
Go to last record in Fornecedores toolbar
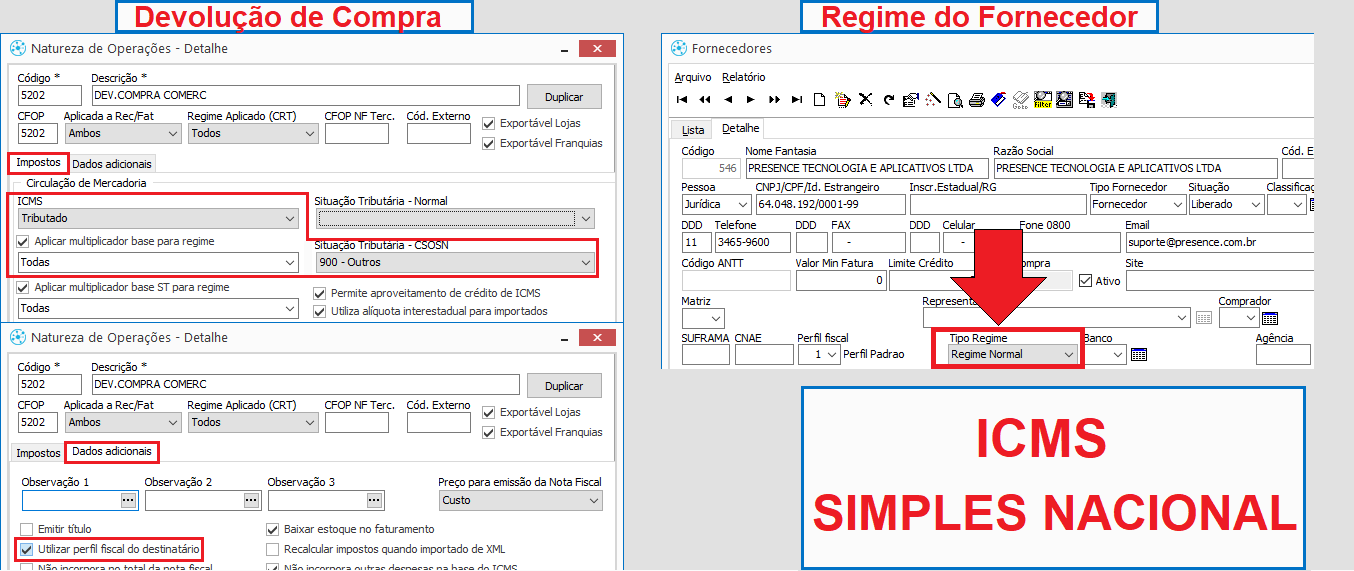[797, 99]
